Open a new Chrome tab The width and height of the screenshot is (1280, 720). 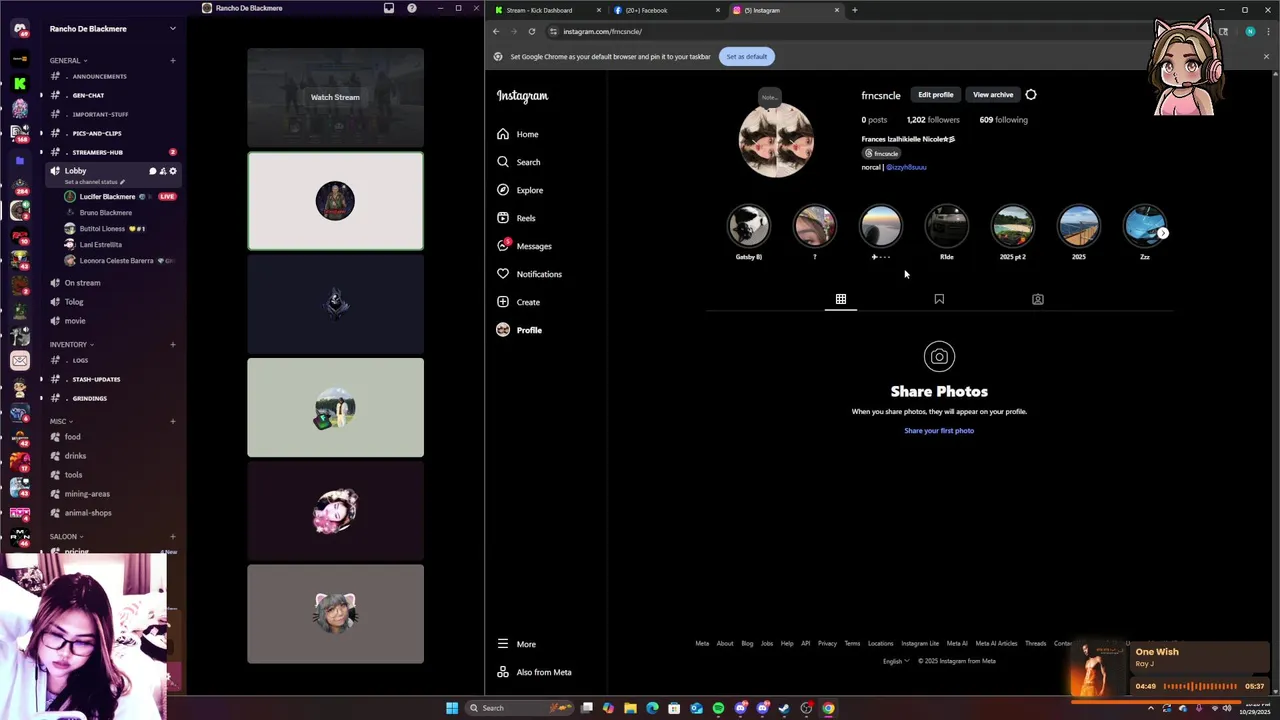tap(855, 10)
